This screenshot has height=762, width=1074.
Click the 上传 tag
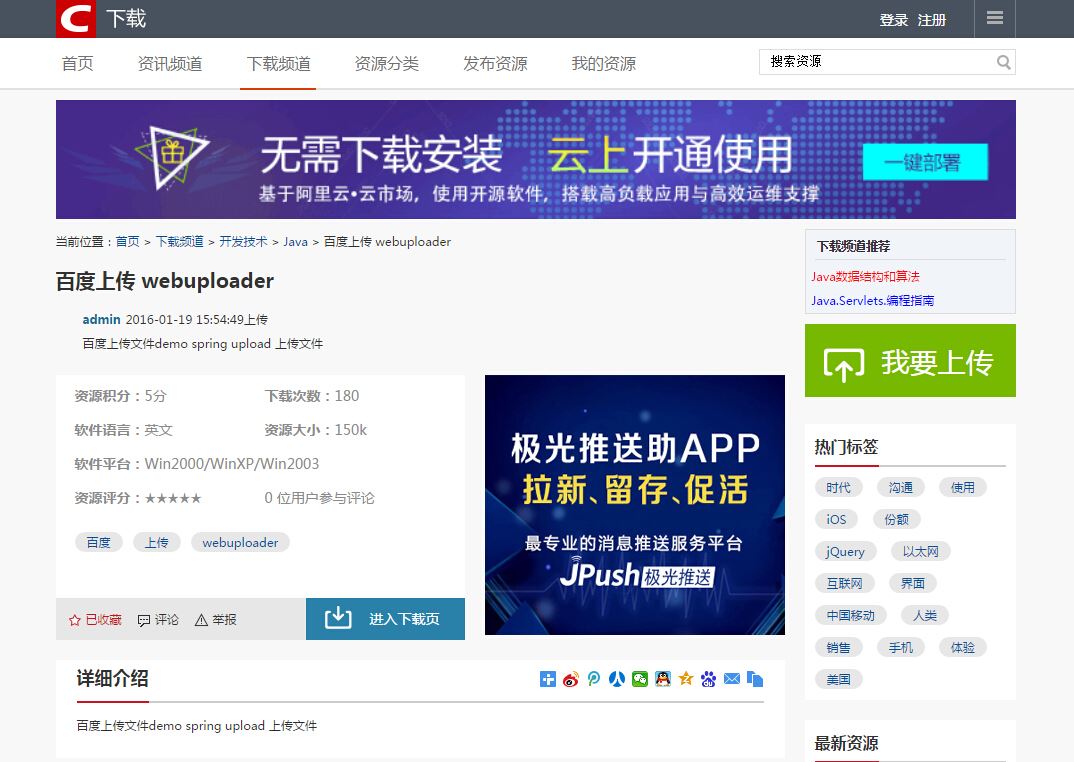[156, 542]
